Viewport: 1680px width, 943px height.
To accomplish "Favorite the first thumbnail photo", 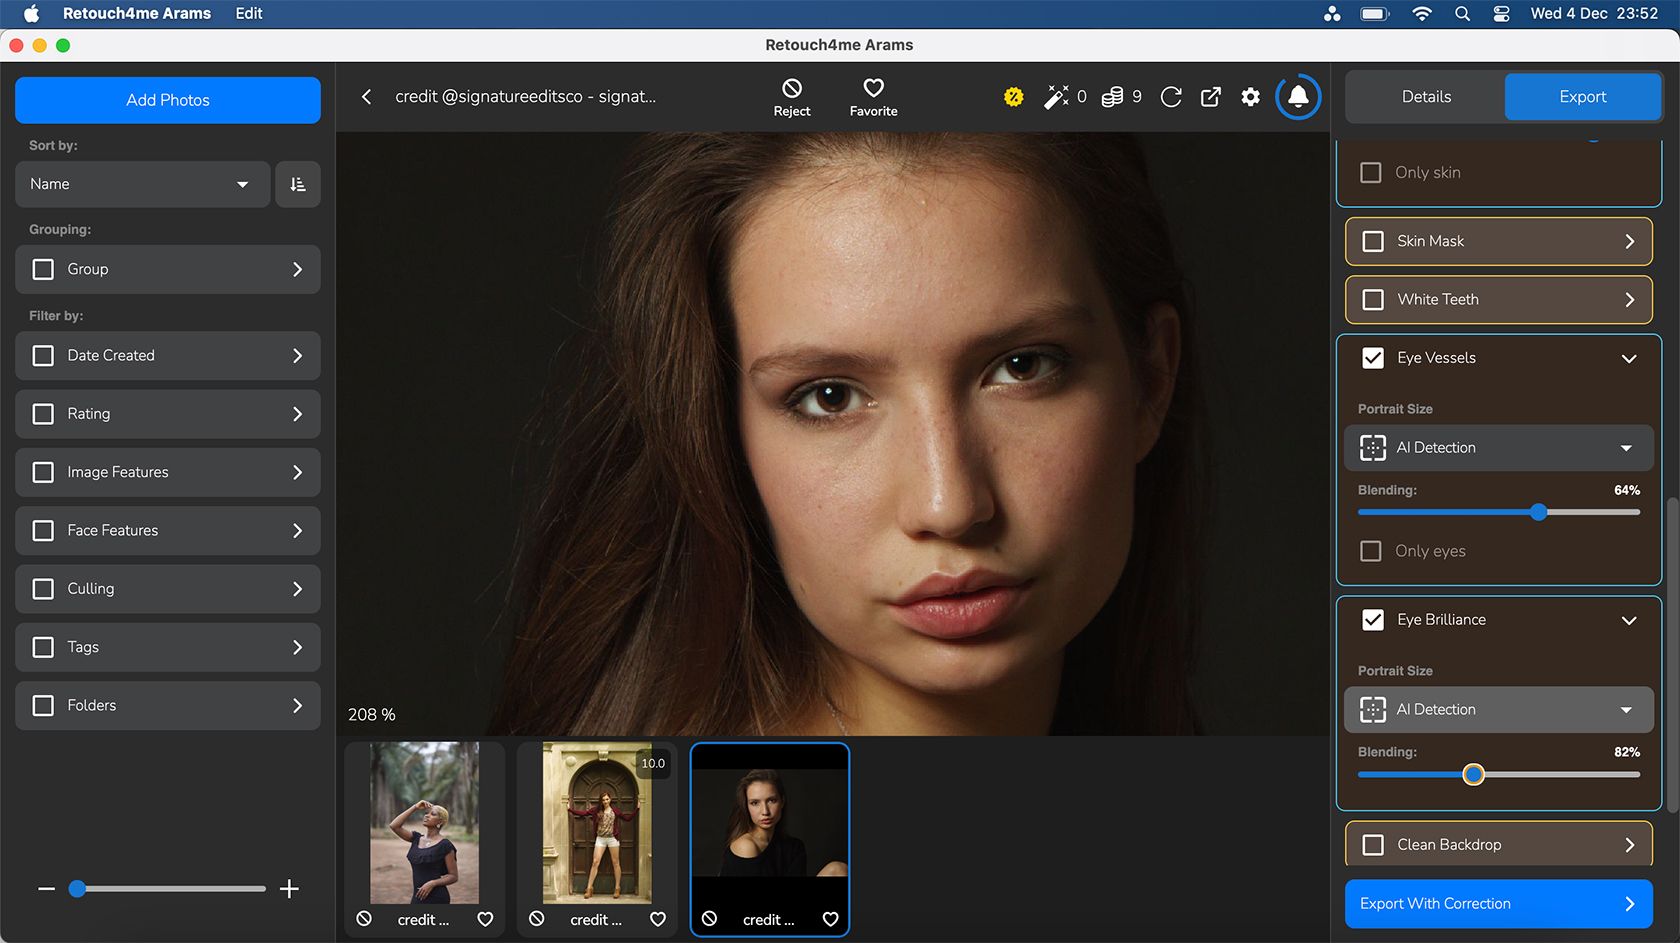I will click(485, 919).
